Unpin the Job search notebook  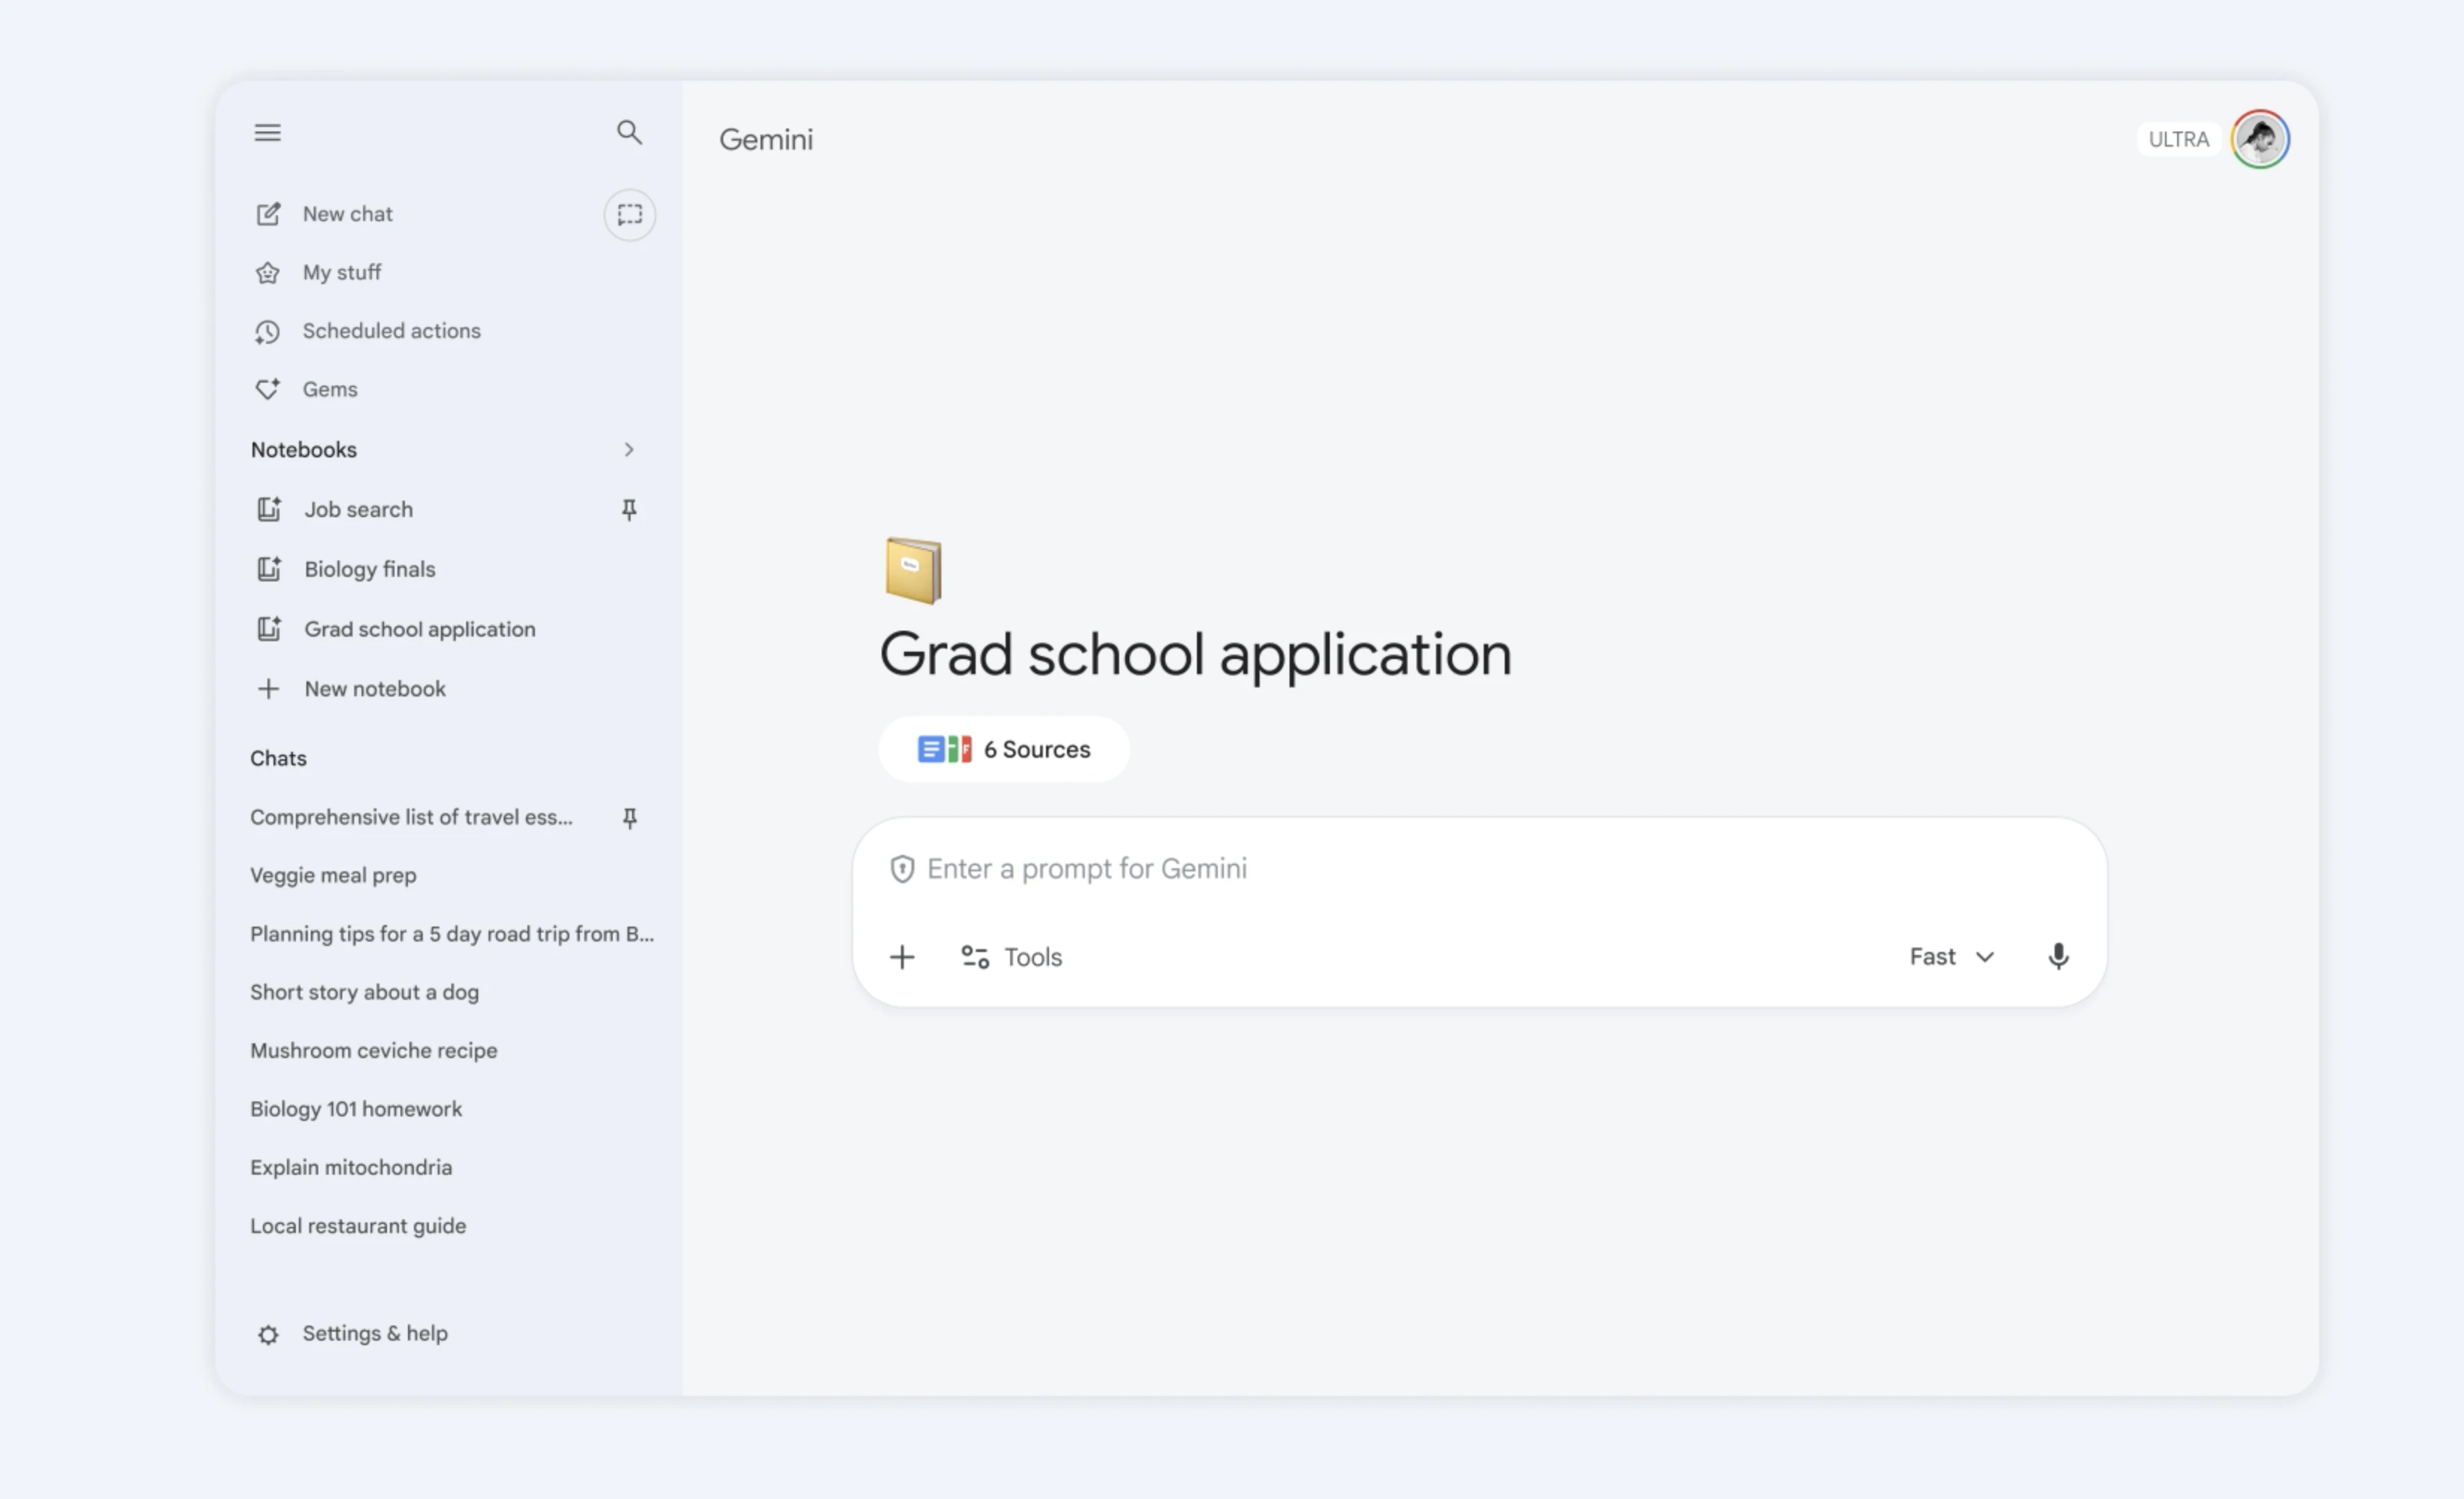629,509
